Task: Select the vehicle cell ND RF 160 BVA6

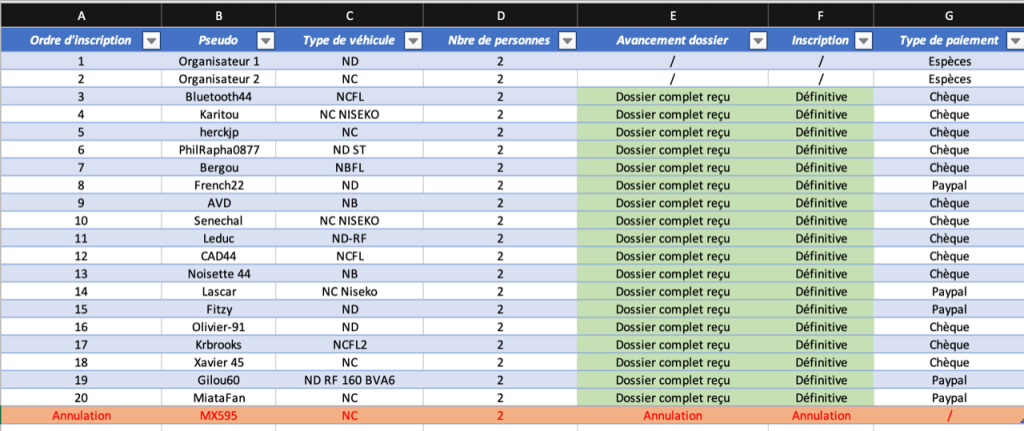Action: coord(349,380)
